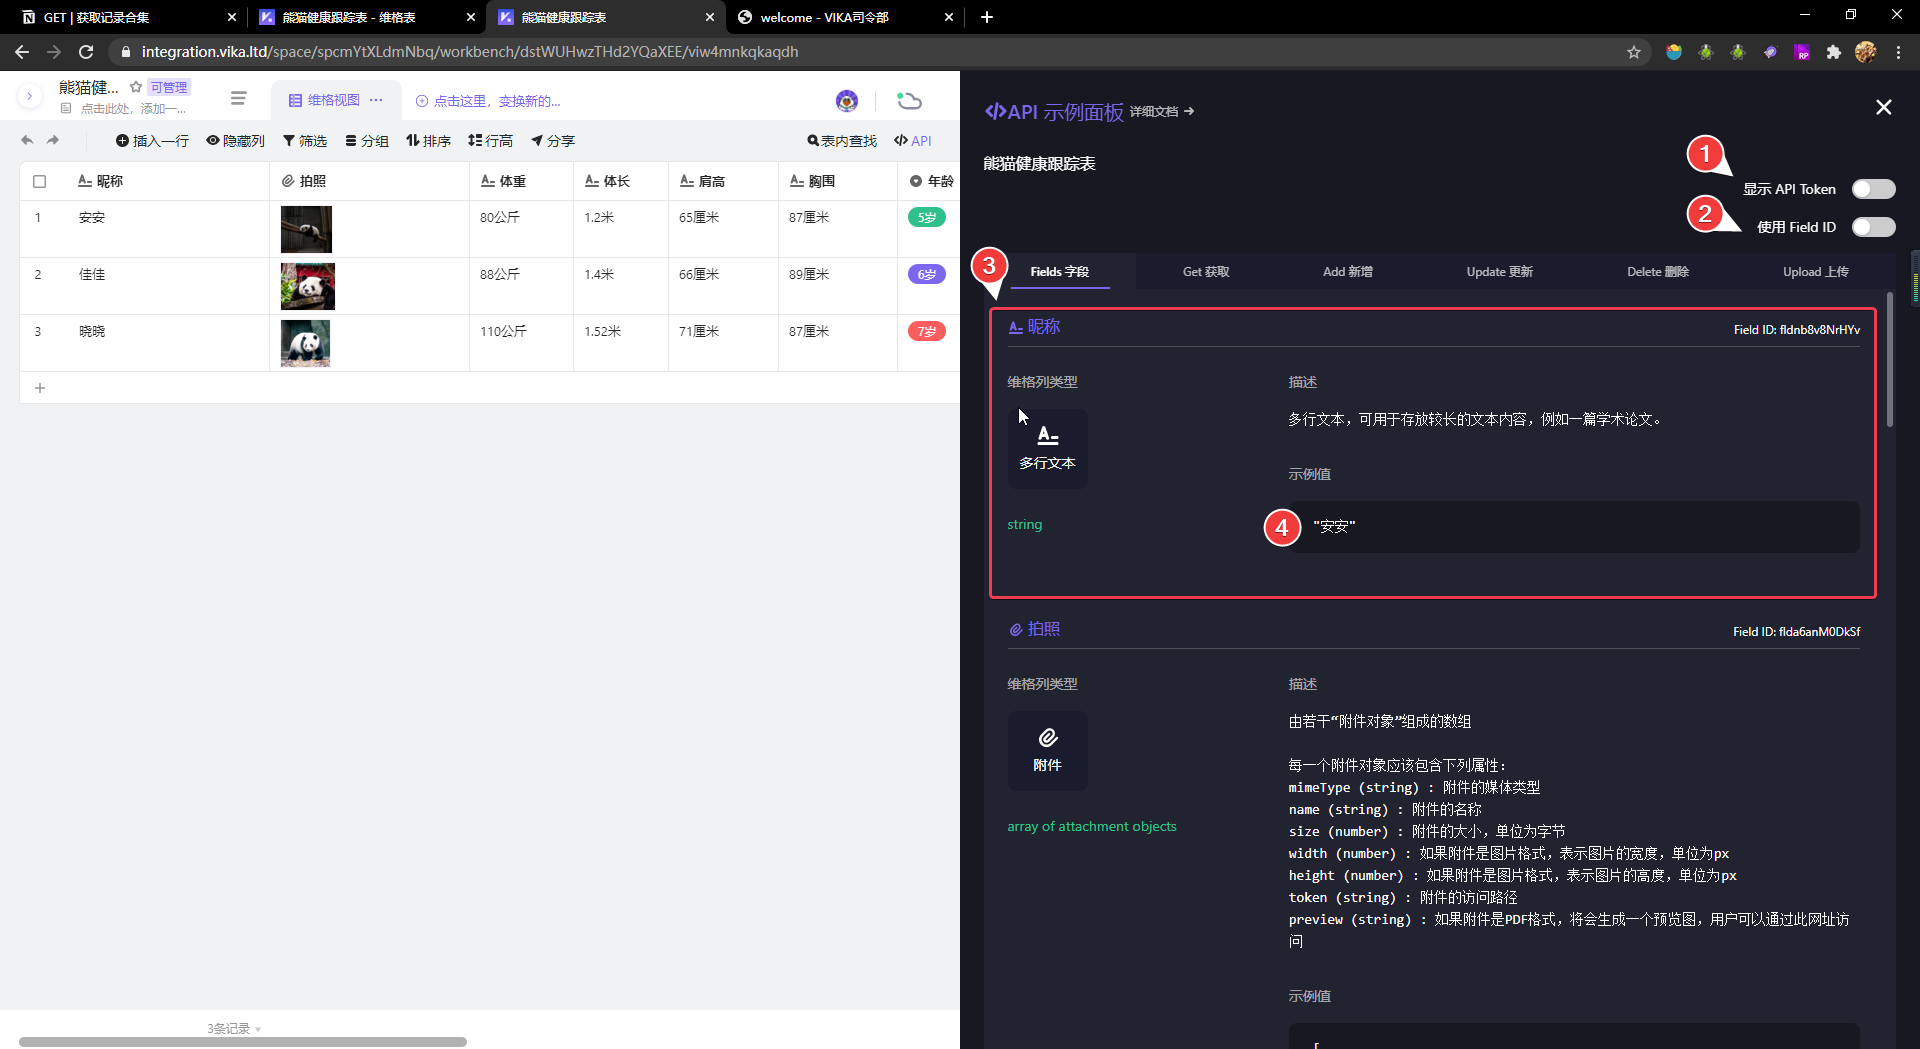Open the Chrome three-dot menu
The height and width of the screenshot is (1049, 1920).
1898,52
